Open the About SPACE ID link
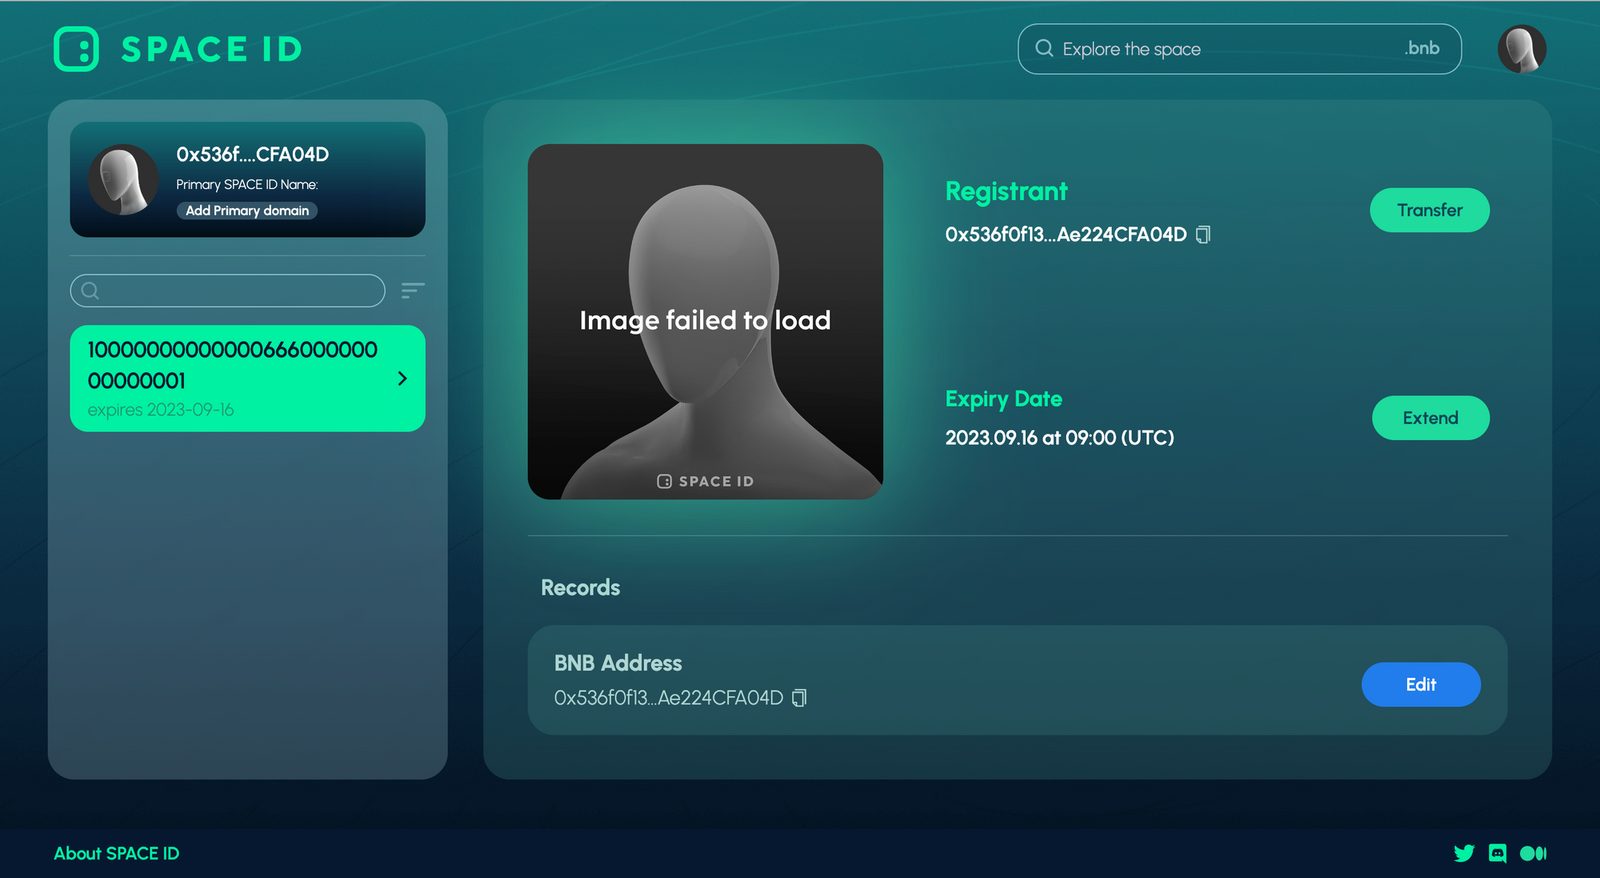The width and height of the screenshot is (1600, 878). (116, 853)
